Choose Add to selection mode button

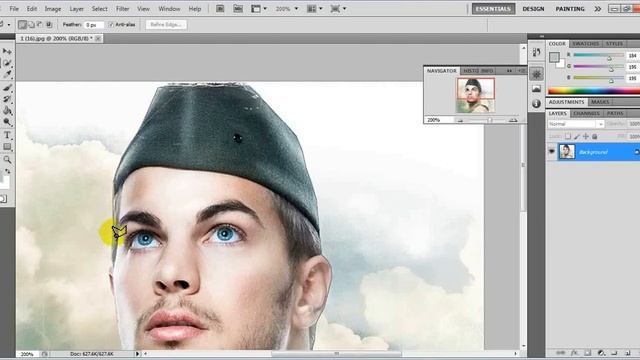31,24
